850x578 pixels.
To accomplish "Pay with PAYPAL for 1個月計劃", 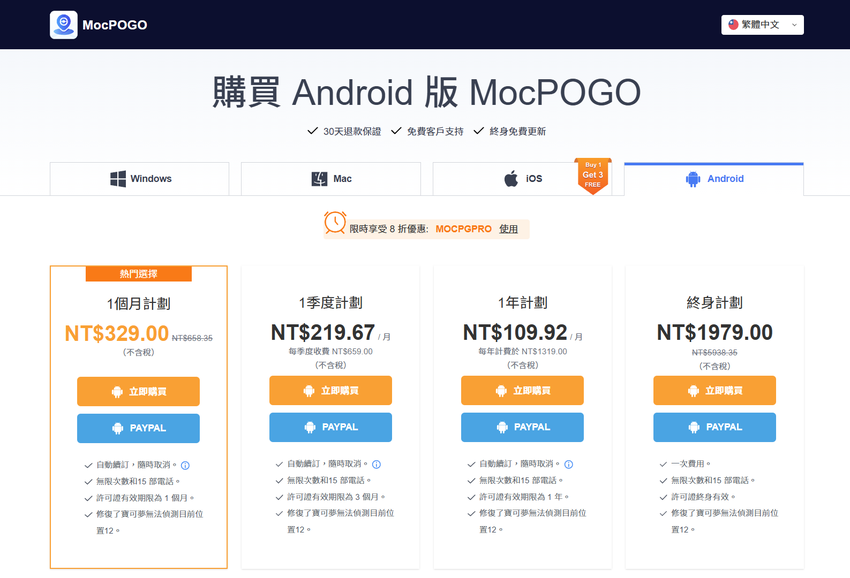I will click(x=138, y=428).
